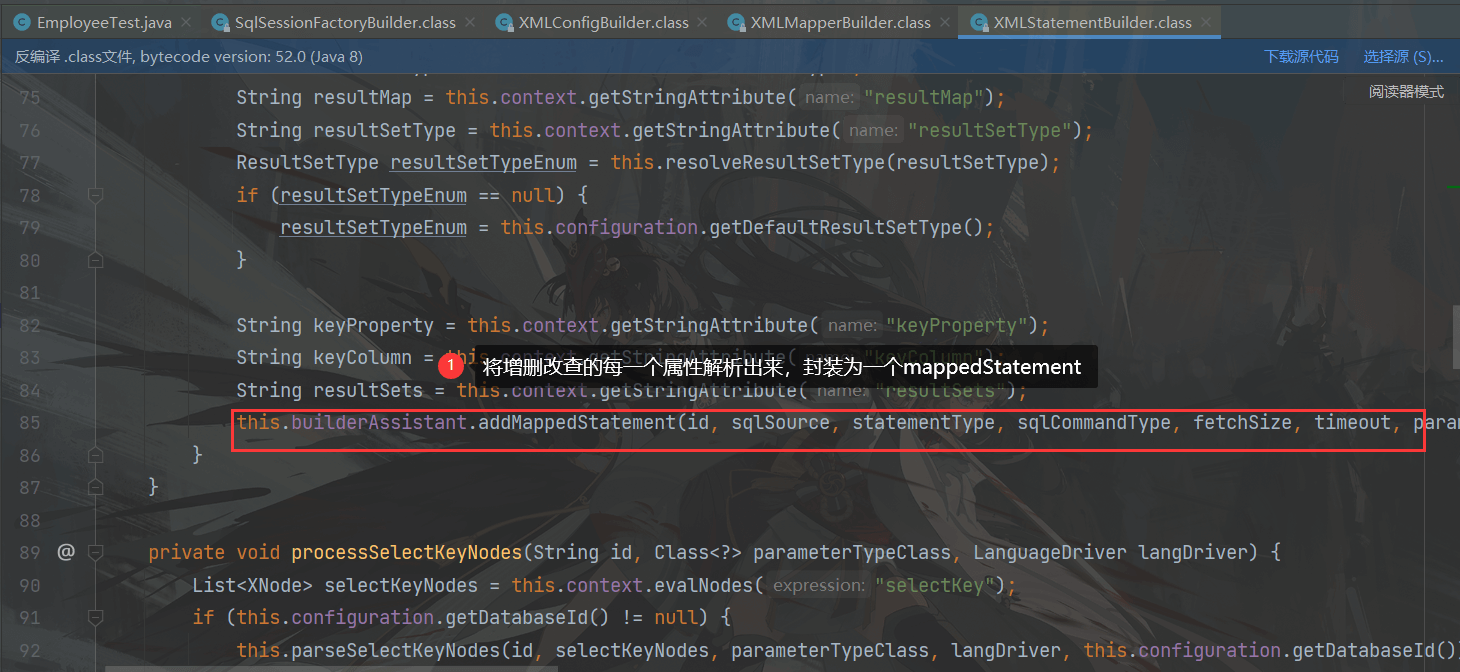Click LanguageDriver parameter type on line 89
Viewport: 1460px width, 672px height.
1049,552
